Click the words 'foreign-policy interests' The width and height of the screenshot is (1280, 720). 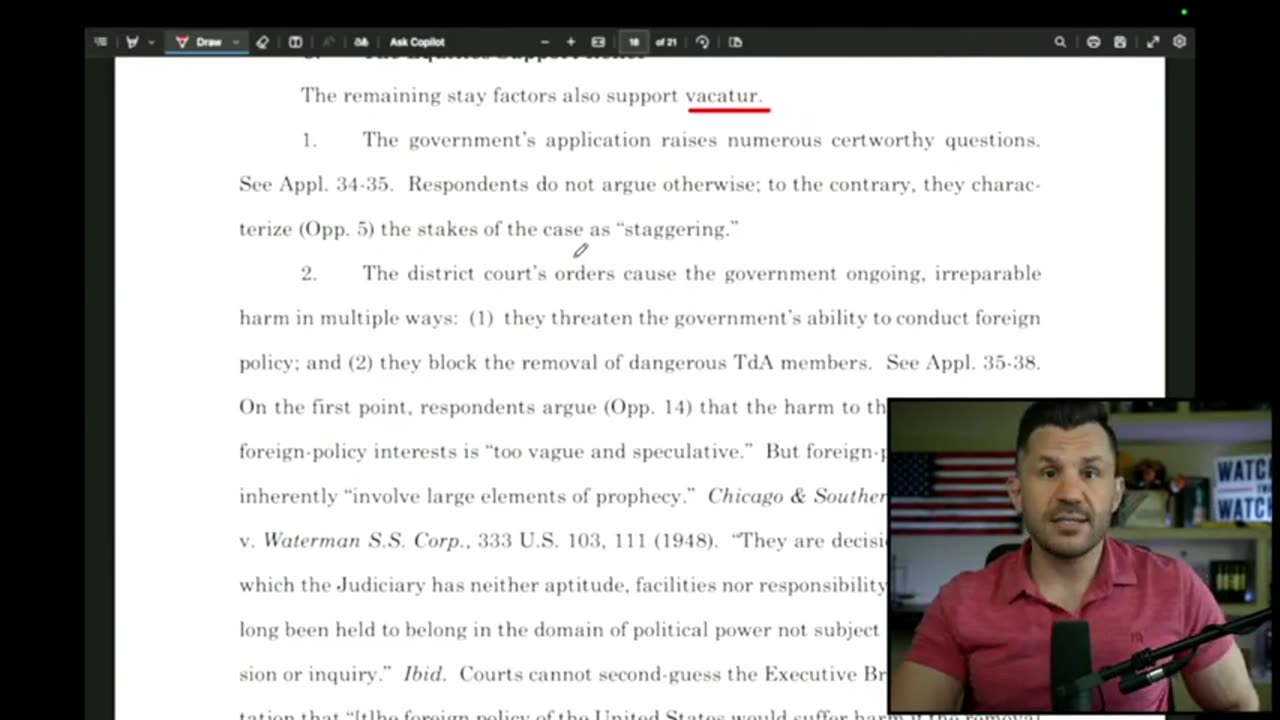coord(350,451)
